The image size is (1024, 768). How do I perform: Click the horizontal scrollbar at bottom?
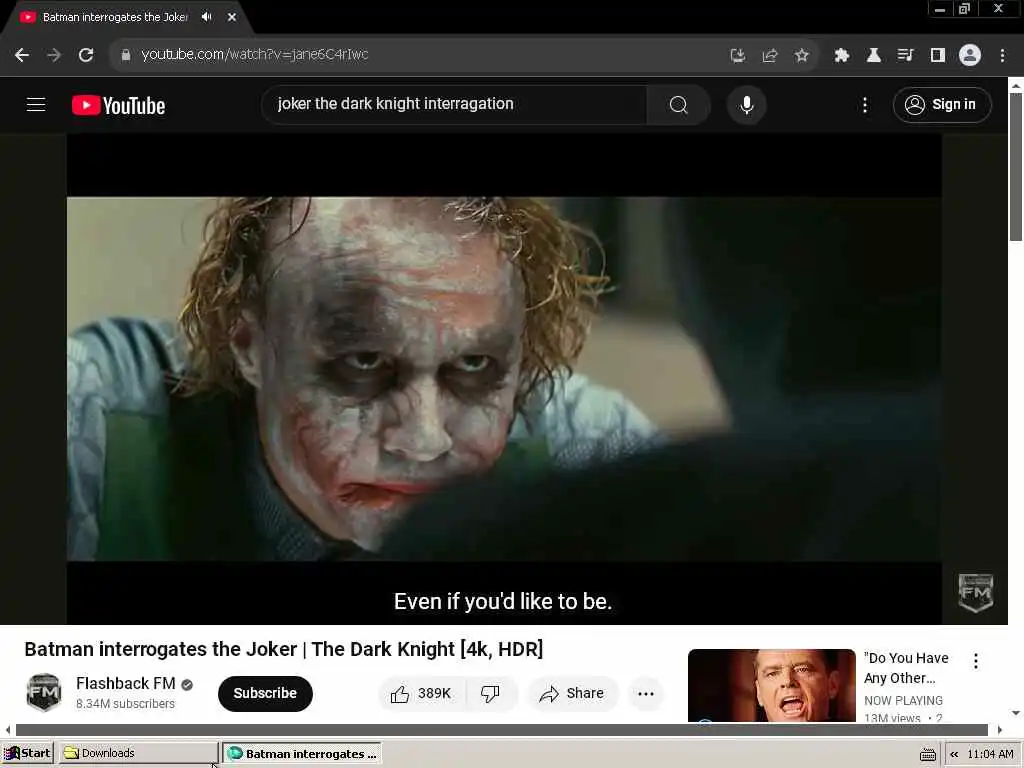click(x=502, y=729)
